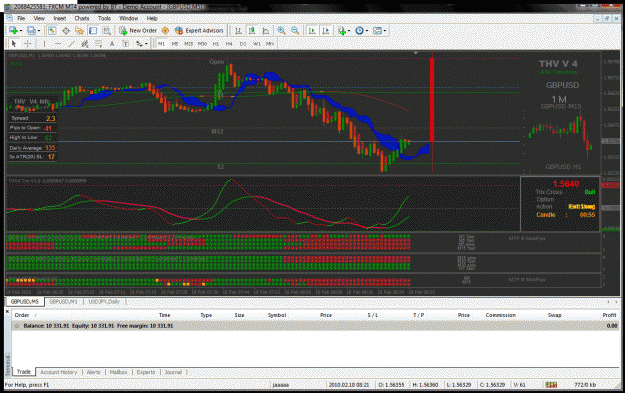The image size is (625, 393).
Task: Switch chart to H1 timeframe
Action: 216,44
